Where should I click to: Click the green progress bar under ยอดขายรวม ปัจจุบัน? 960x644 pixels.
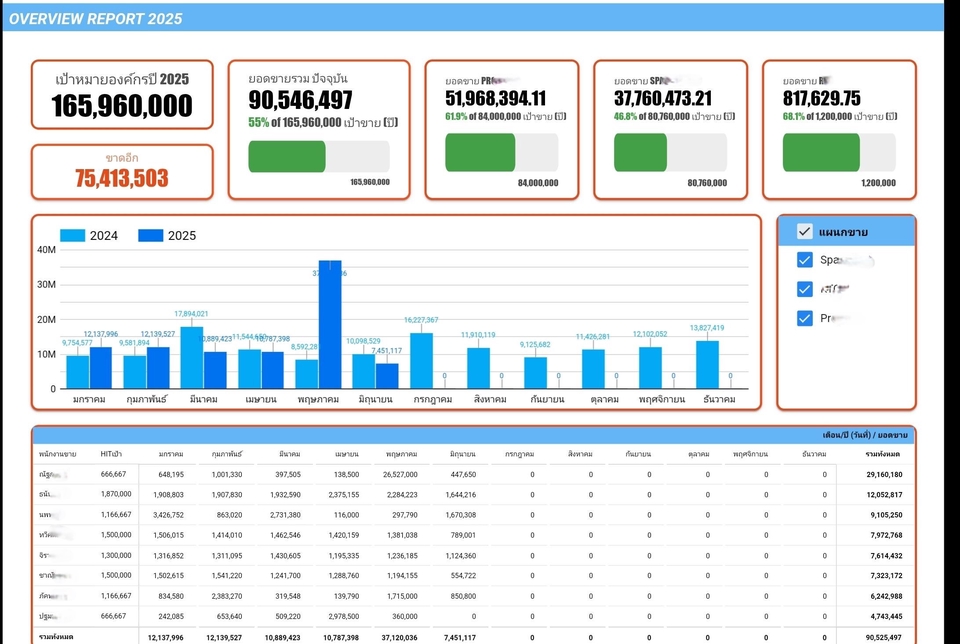tap(287, 156)
